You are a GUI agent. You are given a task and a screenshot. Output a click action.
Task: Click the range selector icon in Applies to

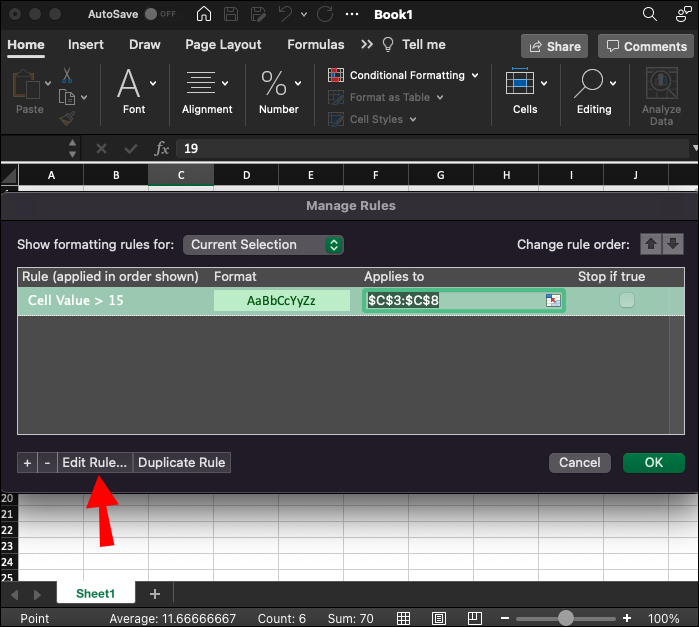(x=552, y=300)
